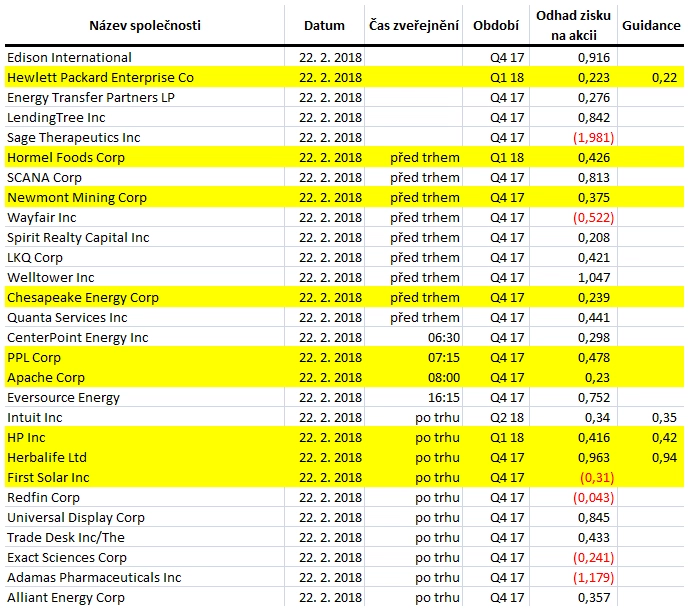
Task: Click 'po trhu' in the Alliant Energy row
Action: pos(437,598)
